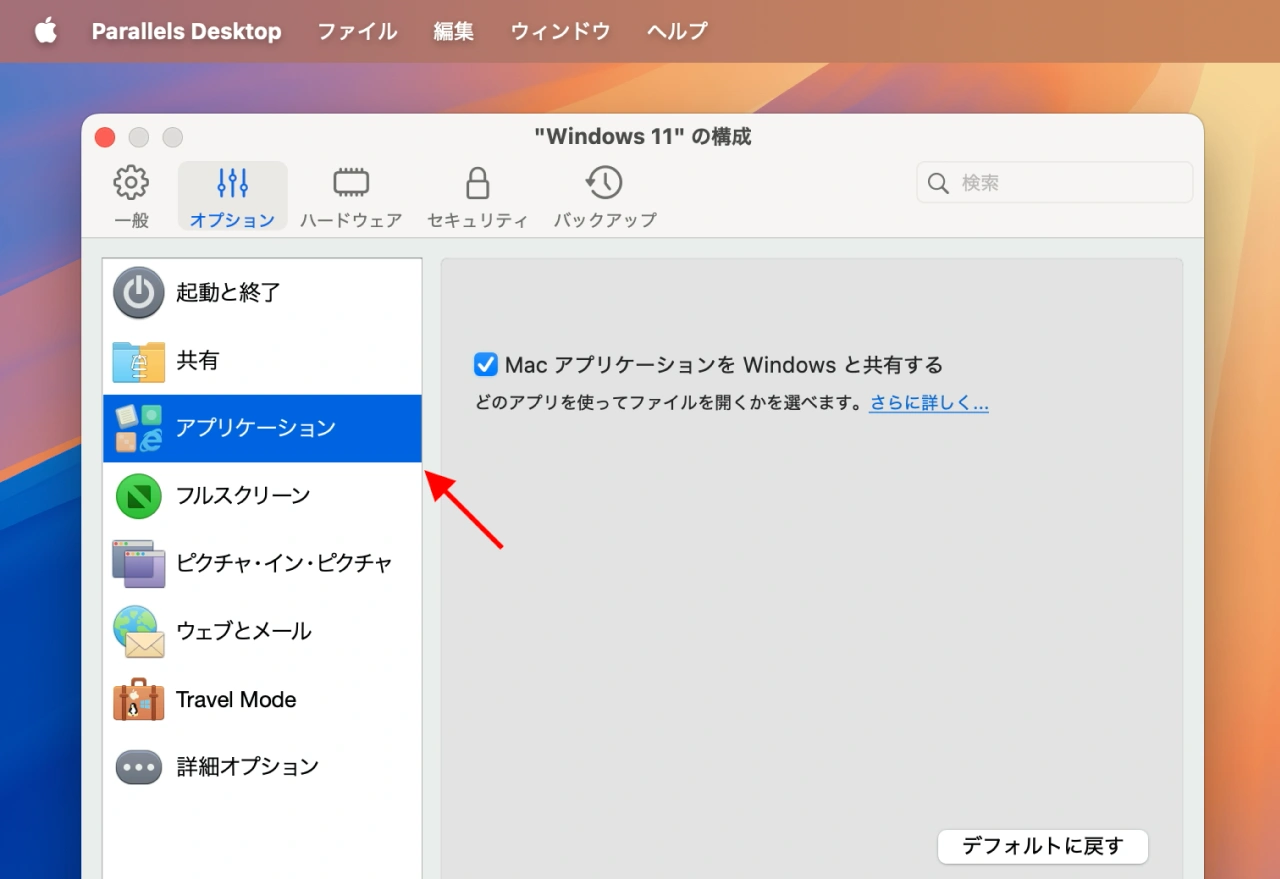
Task: Select the ハードウェア chip icon
Action: [x=351, y=183]
